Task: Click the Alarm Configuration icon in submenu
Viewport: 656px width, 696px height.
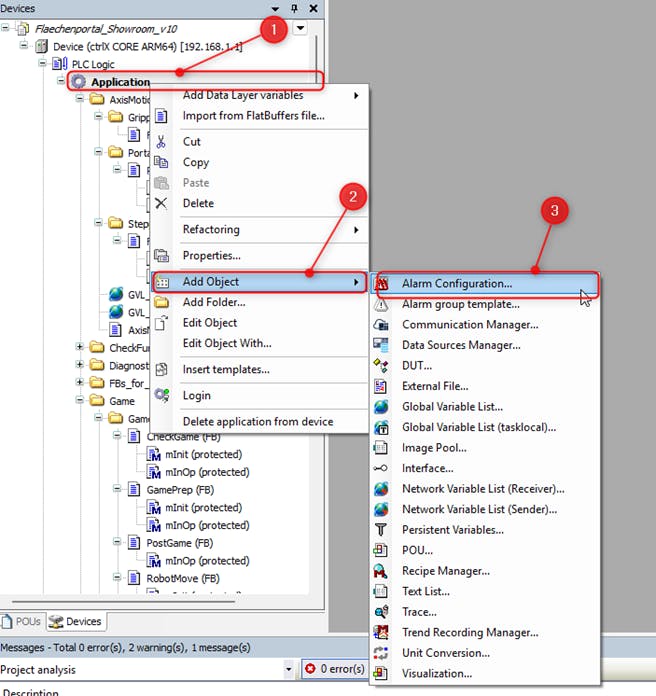Action: click(x=381, y=284)
